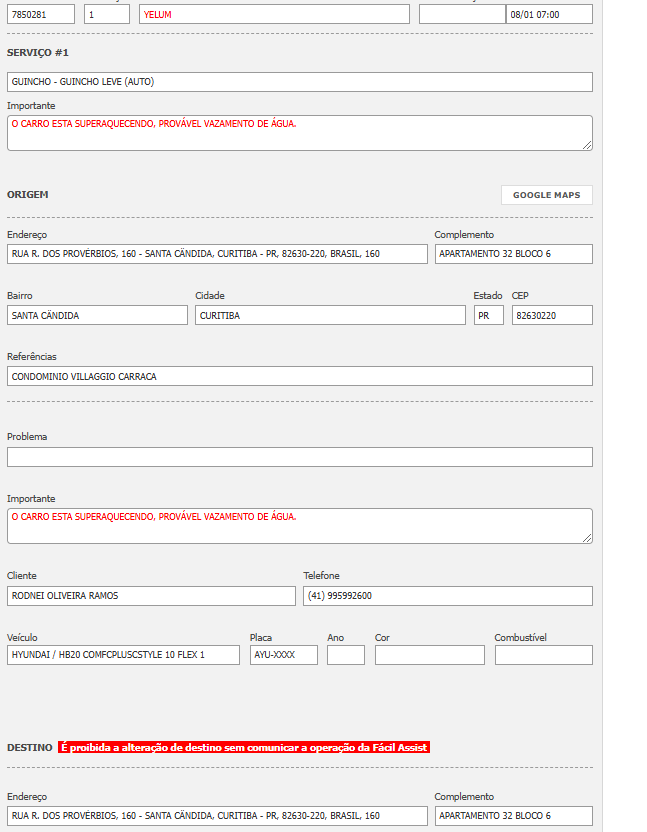
Task: Click the Google Maps button
Action: (x=546, y=195)
